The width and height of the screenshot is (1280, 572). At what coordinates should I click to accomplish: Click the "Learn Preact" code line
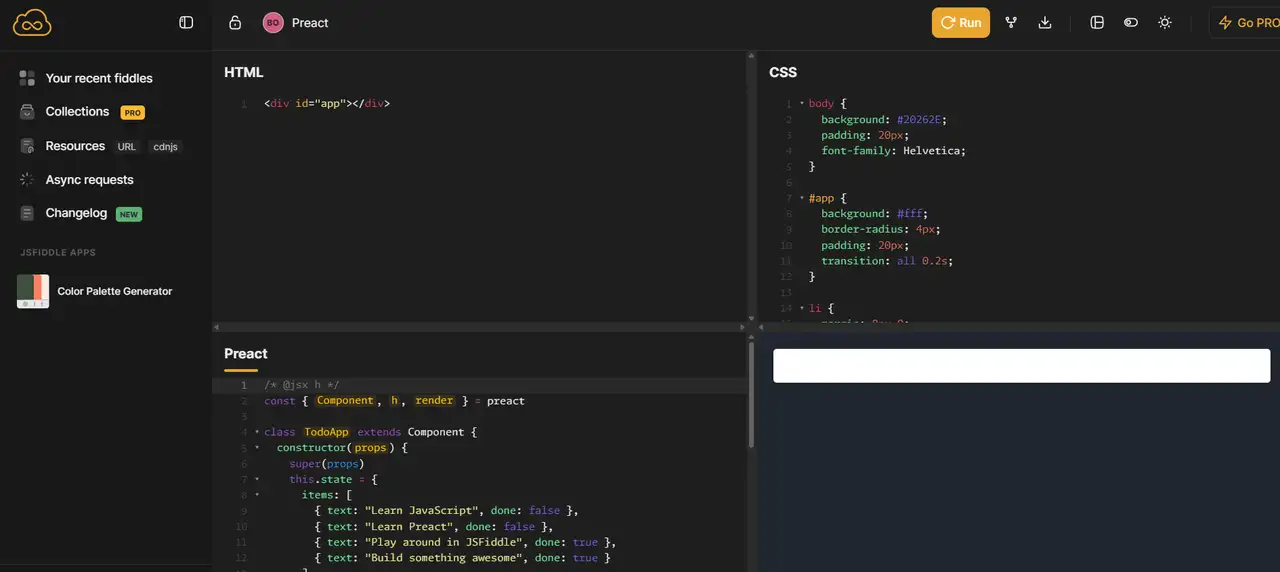433,526
